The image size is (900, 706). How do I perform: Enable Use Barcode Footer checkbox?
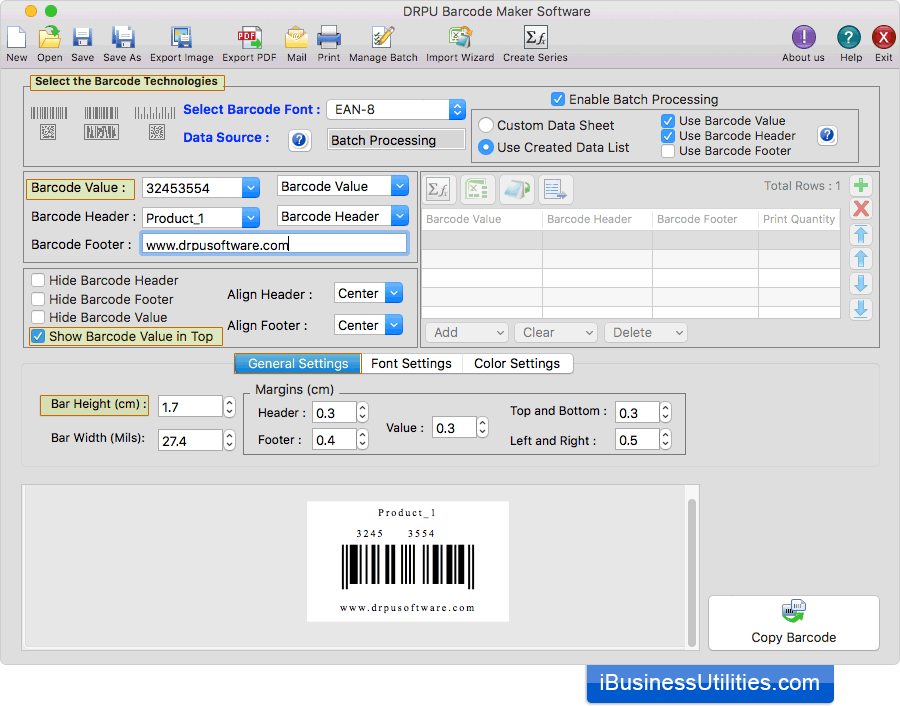pyautogui.click(x=668, y=151)
